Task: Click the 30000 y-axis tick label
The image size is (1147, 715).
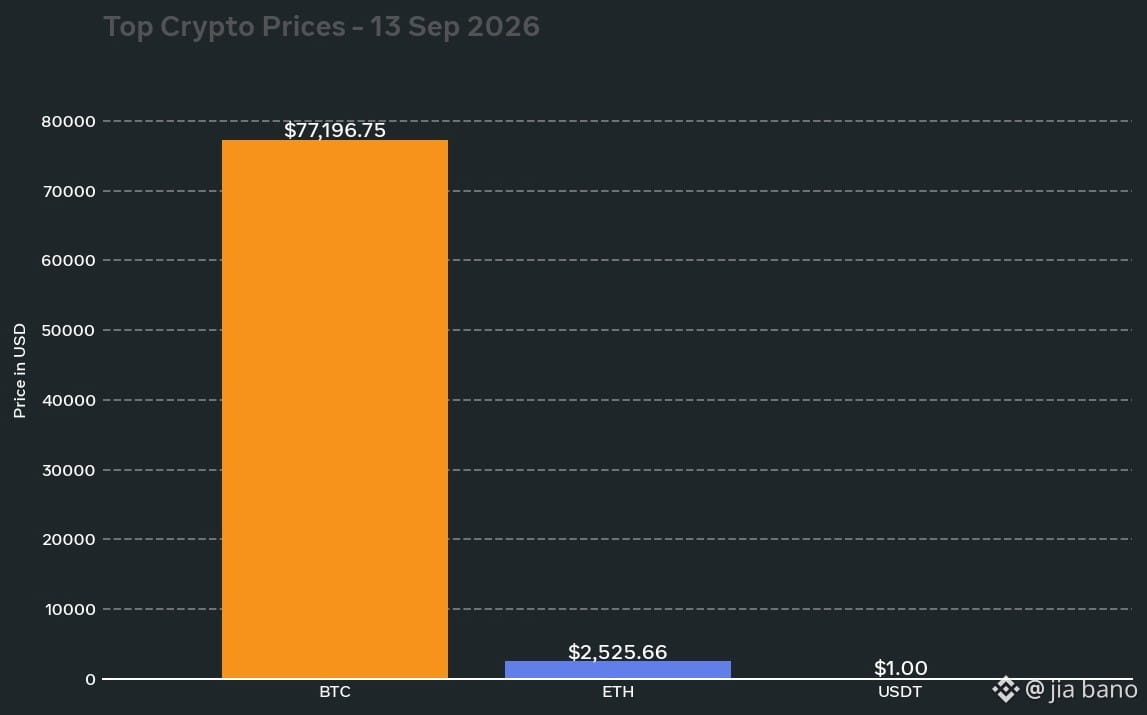Action: [68, 471]
